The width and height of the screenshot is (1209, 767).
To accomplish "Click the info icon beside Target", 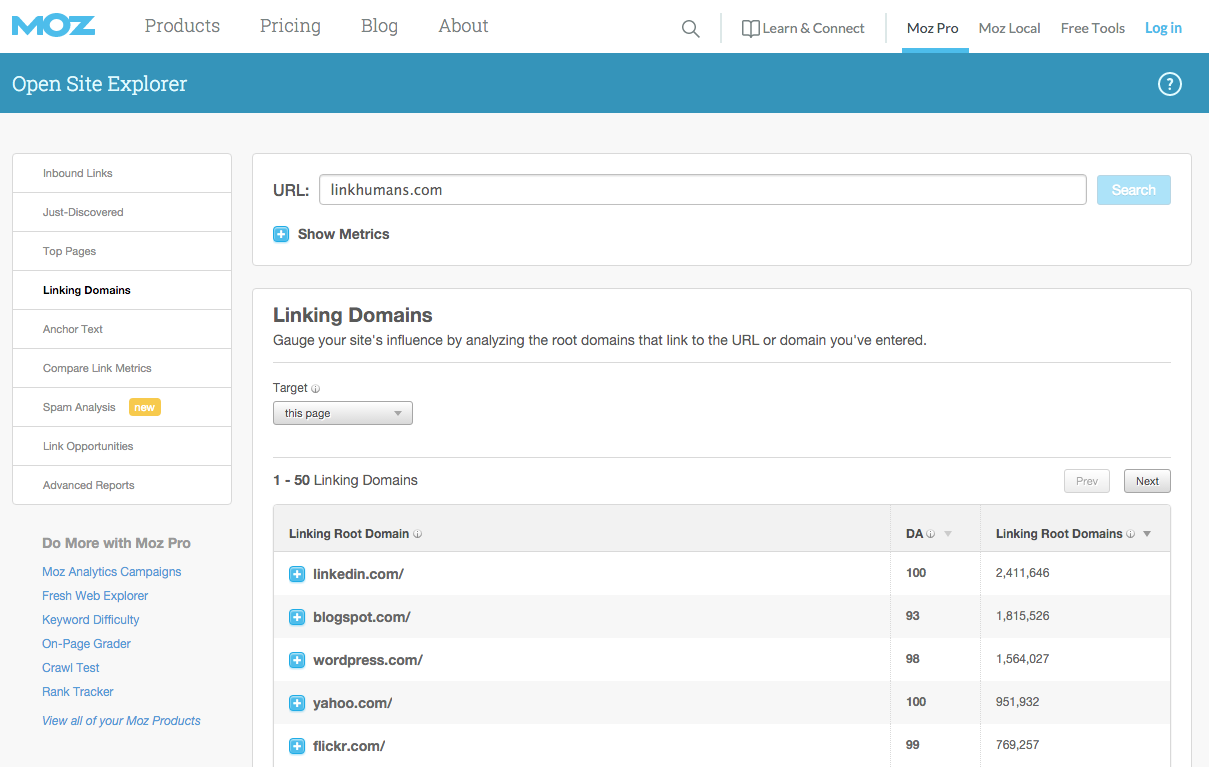I will [x=315, y=388].
